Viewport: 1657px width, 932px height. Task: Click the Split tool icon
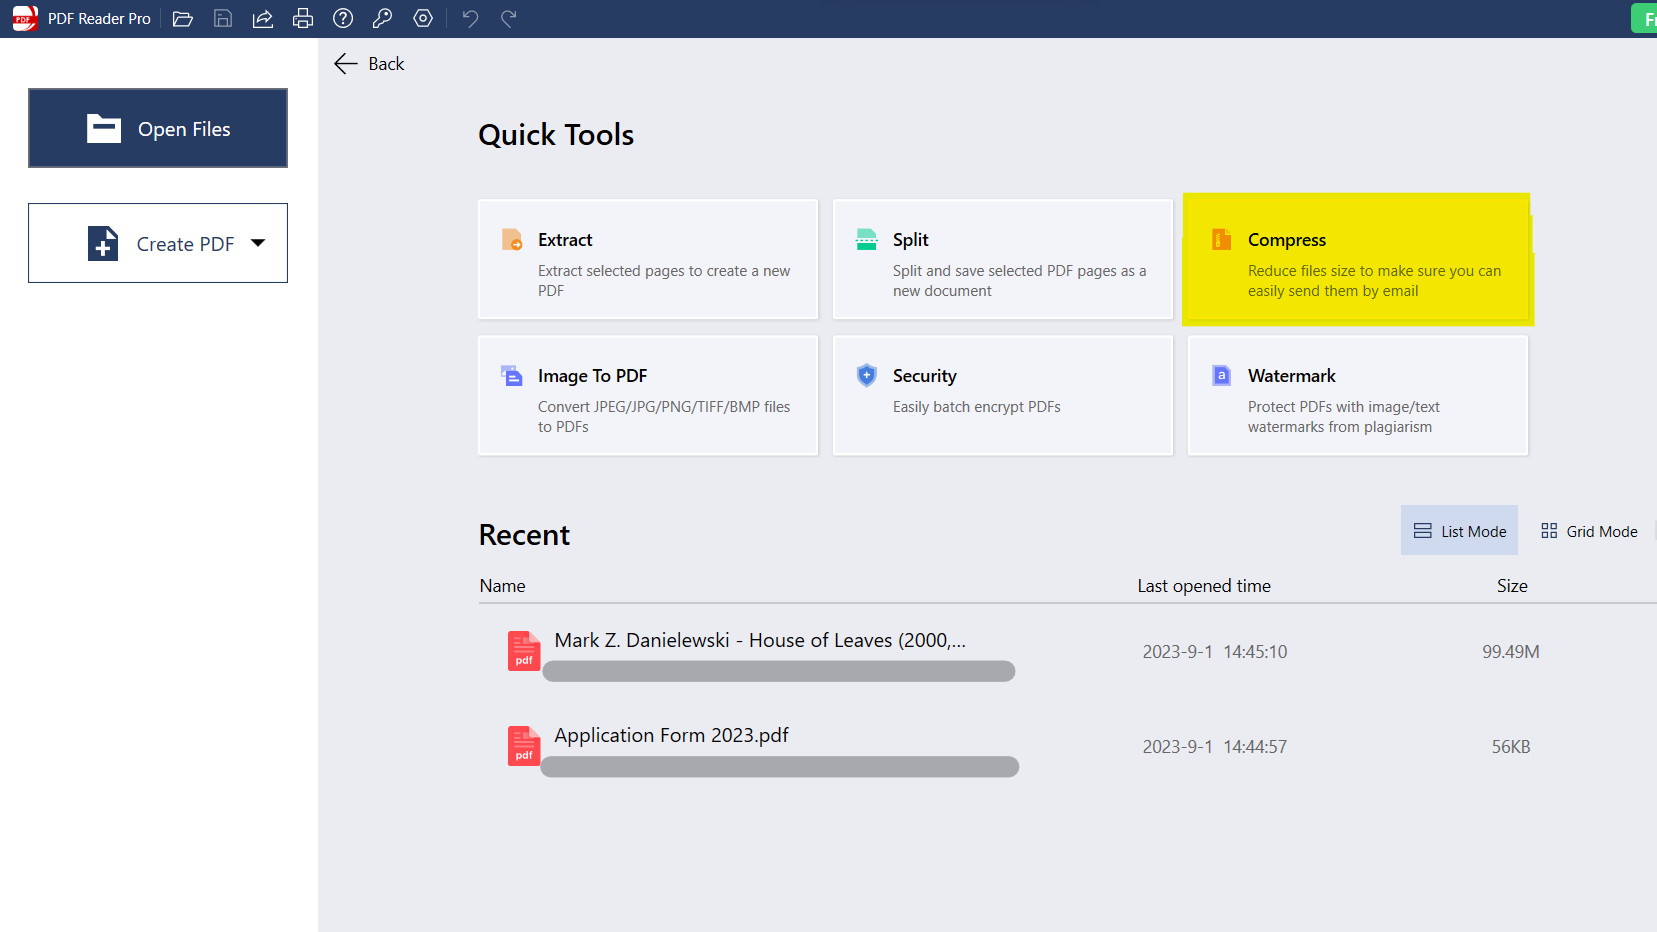point(867,240)
